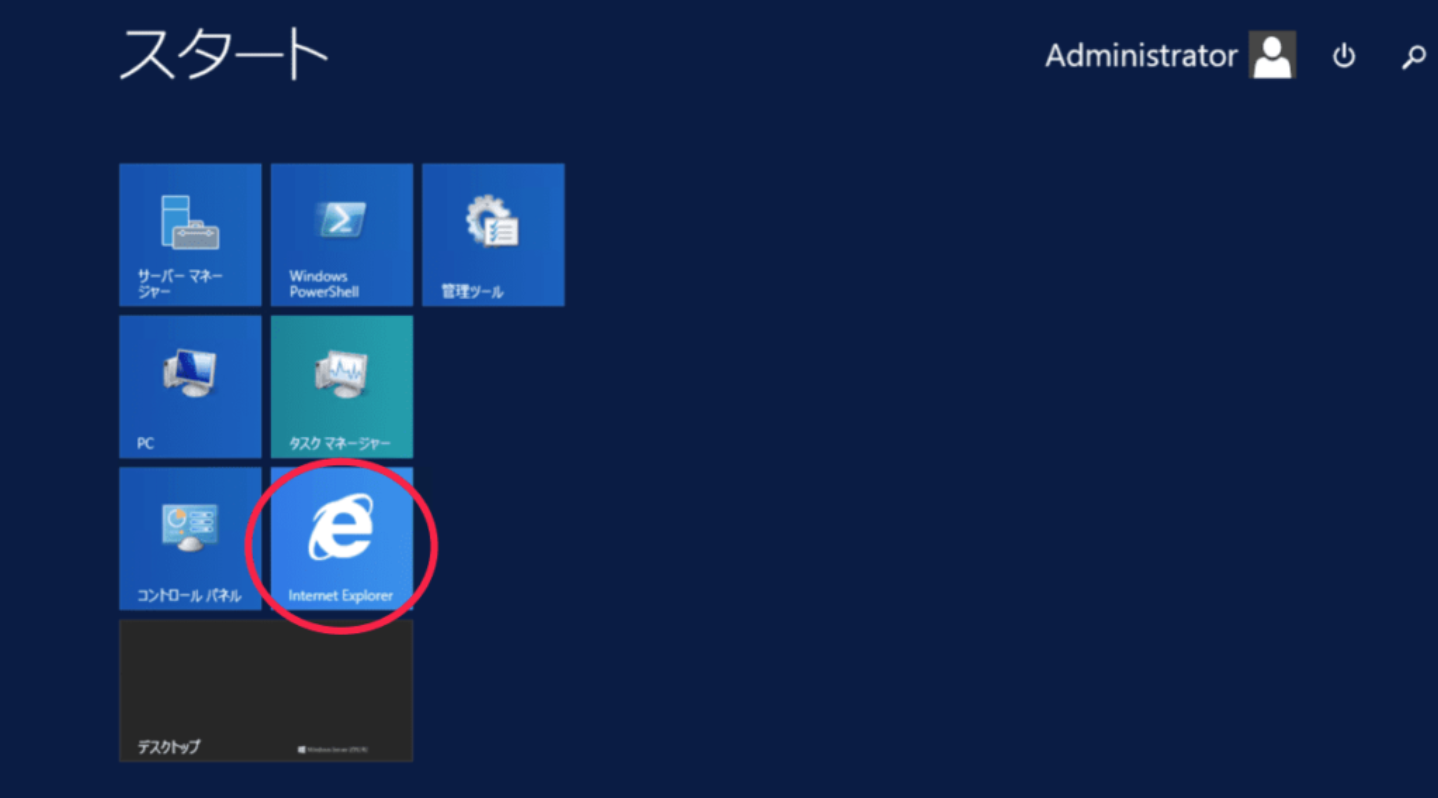
Task: Click the Administrator account avatar picture
Action: (1272, 55)
